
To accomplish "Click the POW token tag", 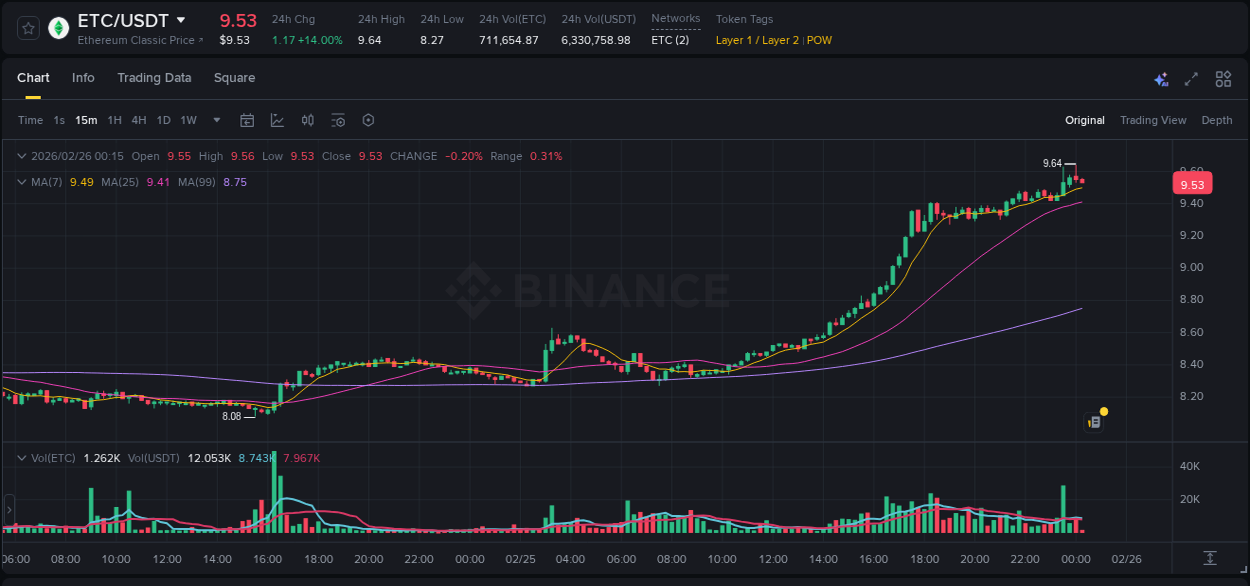I will (820, 40).
